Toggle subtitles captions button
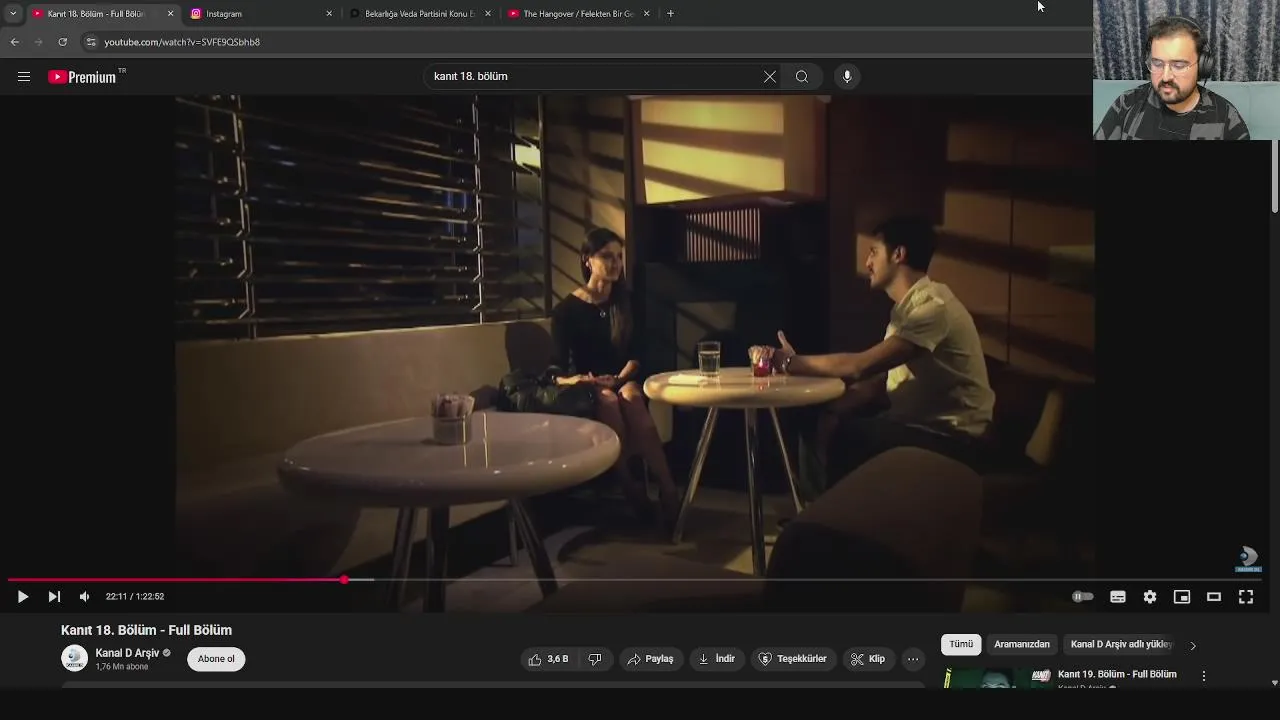1280x720 pixels. (x=1118, y=597)
